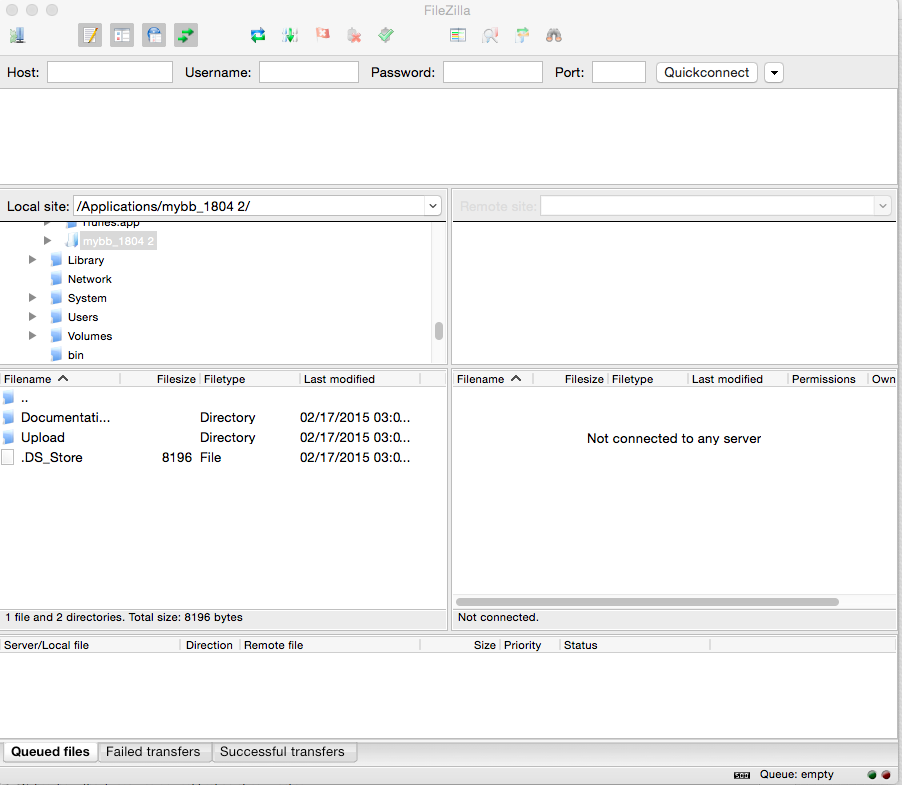This screenshot has width=902, height=785.
Task: Click the 8196 filesize cell
Action: [177, 458]
